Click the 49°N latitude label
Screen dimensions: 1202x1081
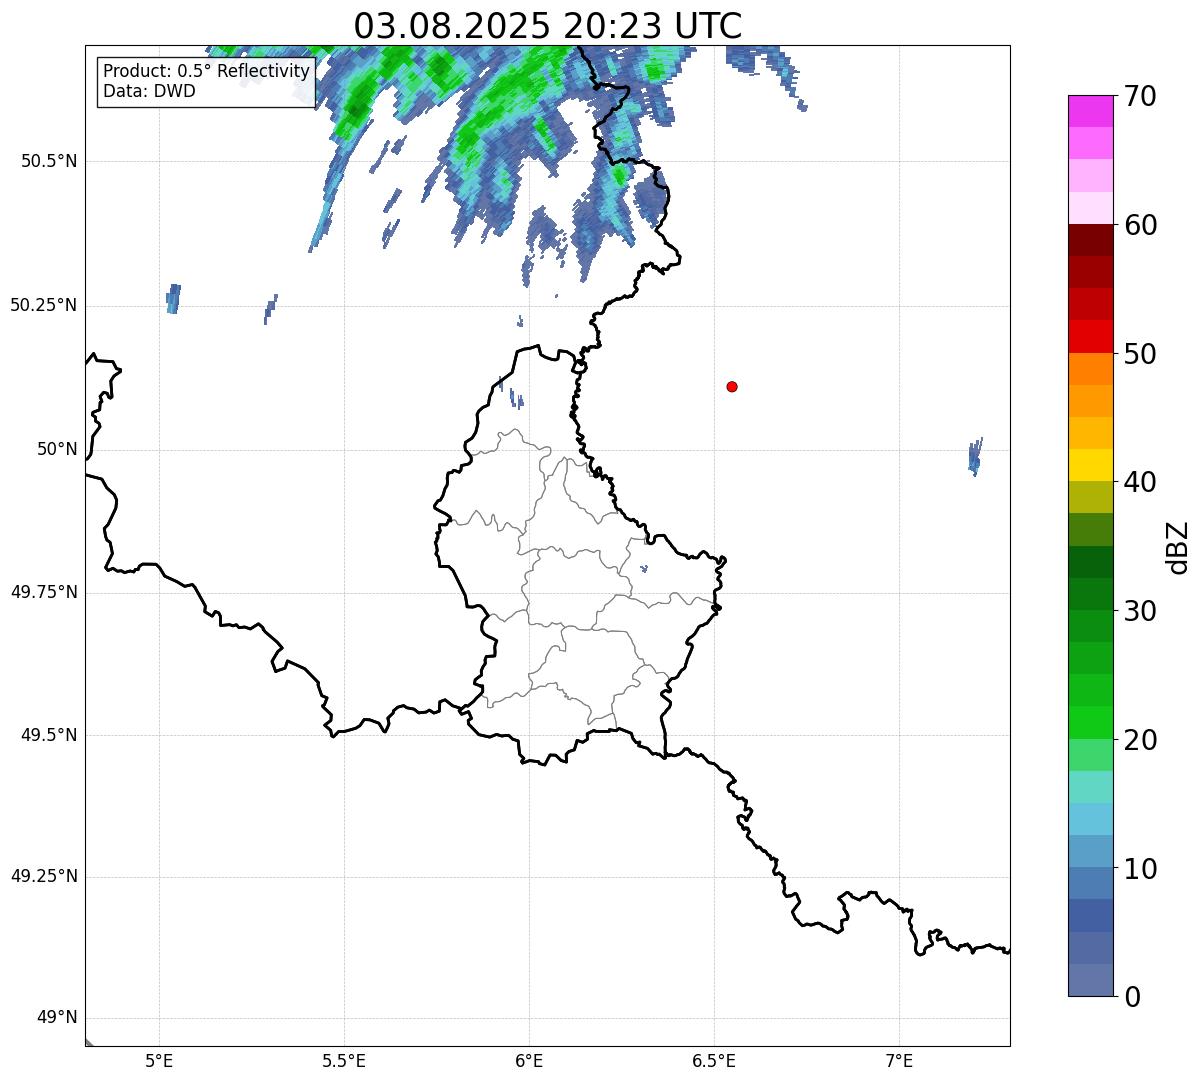point(58,1018)
